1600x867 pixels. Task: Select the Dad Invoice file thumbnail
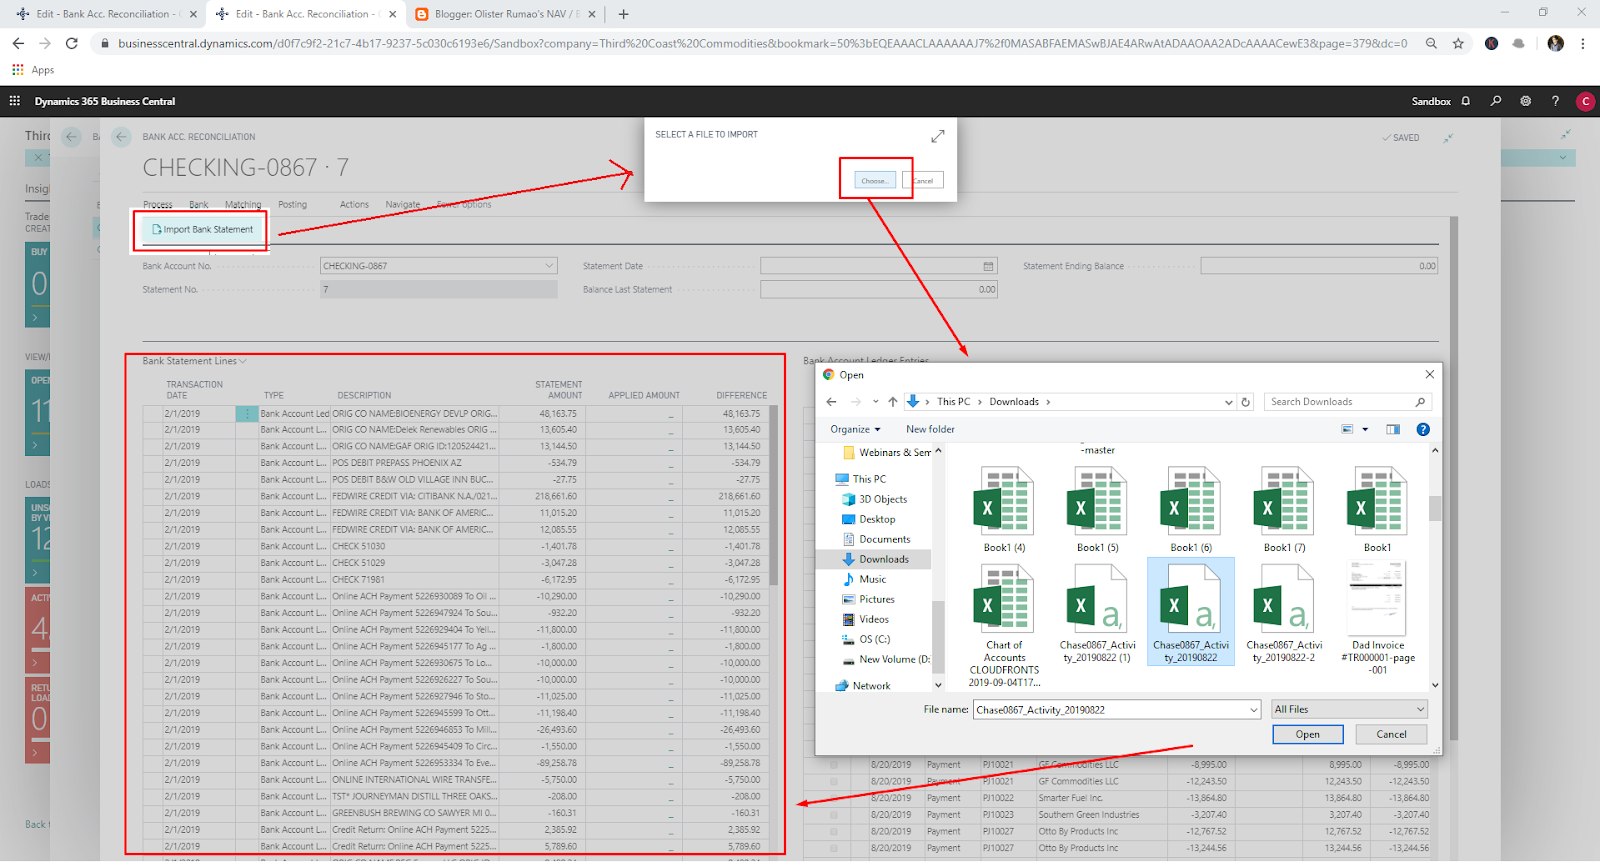coord(1377,619)
